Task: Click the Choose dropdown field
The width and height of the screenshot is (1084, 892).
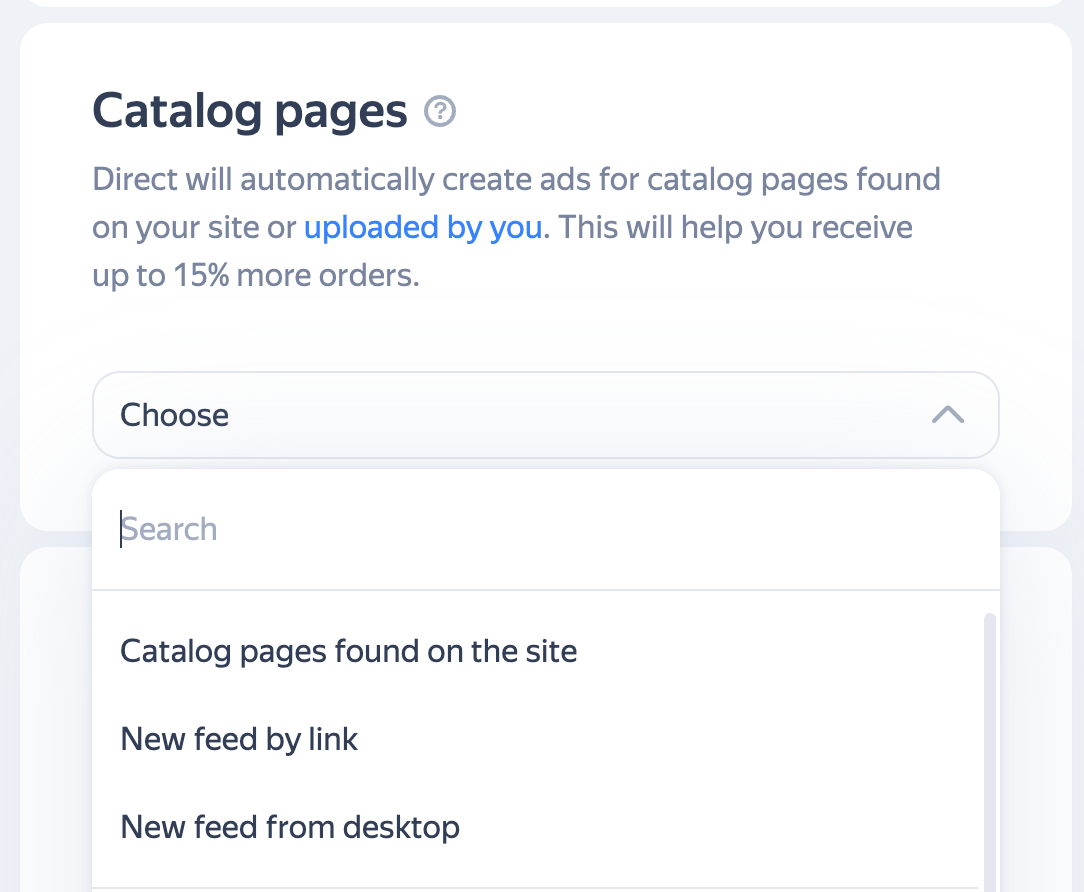Action: click(x=545, y=415)
